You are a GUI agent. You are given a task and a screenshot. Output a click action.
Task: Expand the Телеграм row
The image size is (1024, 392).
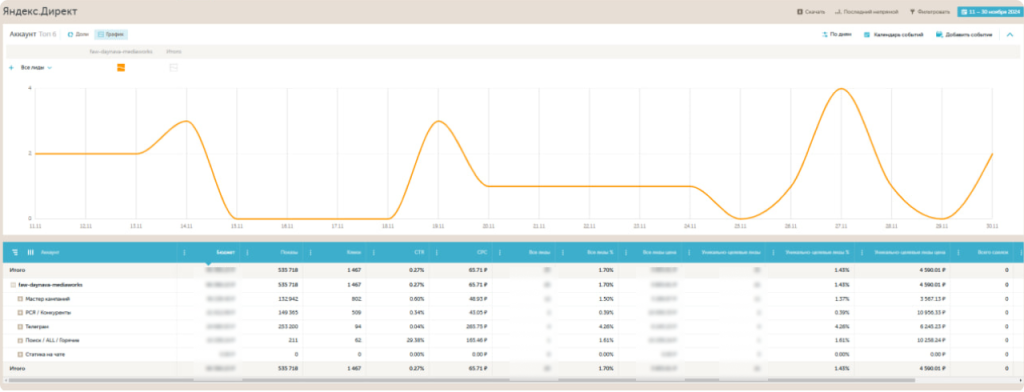20,326
